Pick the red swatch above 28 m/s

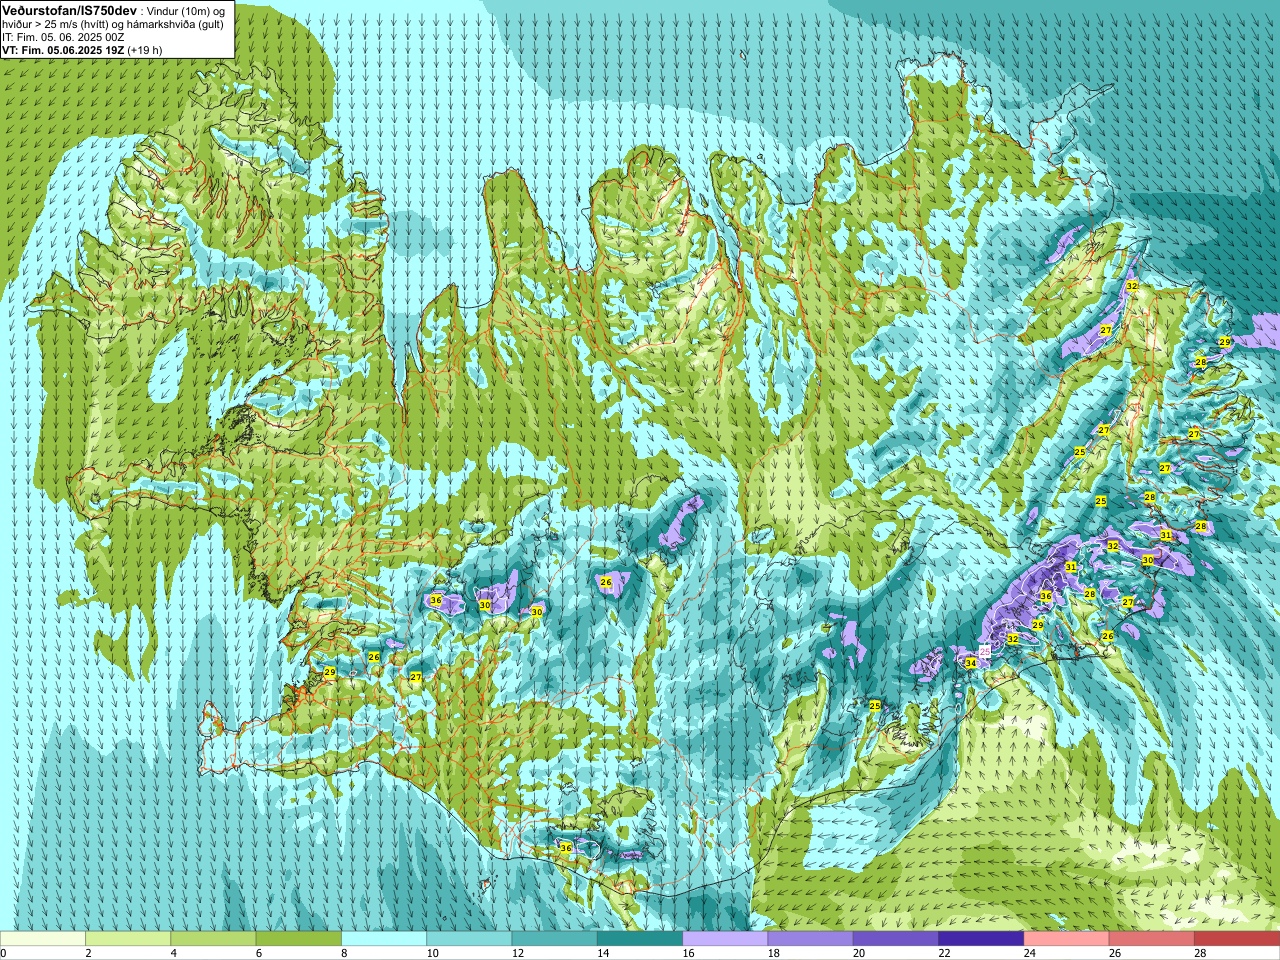[x=1237, y=939]
